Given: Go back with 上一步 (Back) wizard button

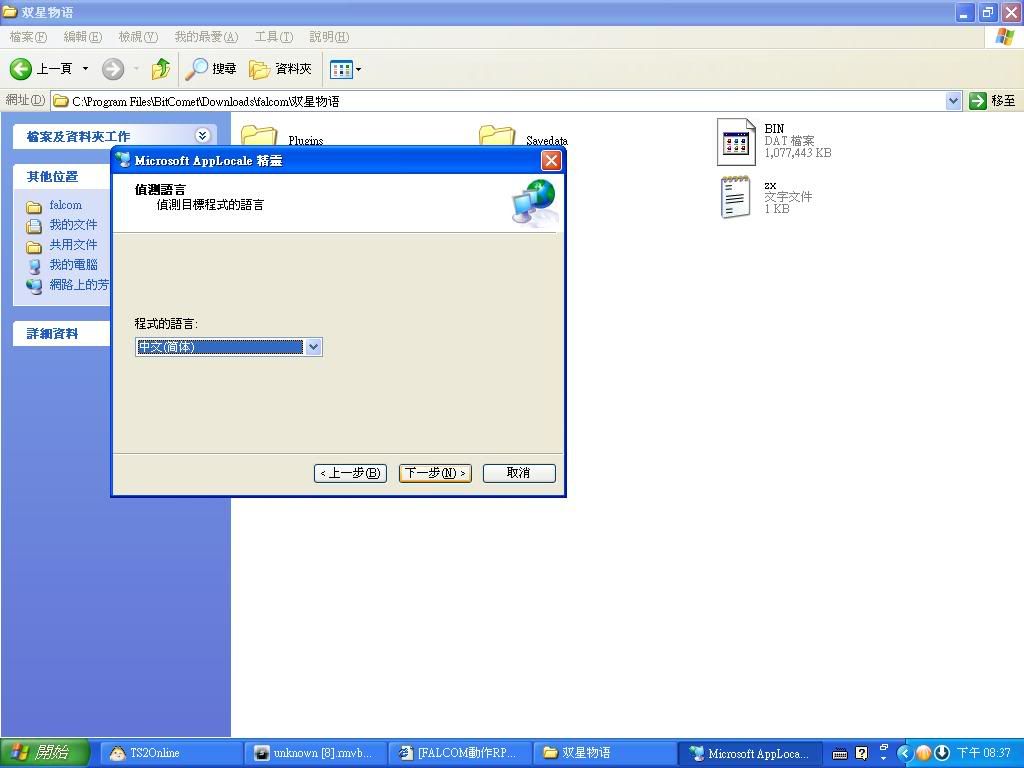Looking at the screenshot, I should pos(350,473).
